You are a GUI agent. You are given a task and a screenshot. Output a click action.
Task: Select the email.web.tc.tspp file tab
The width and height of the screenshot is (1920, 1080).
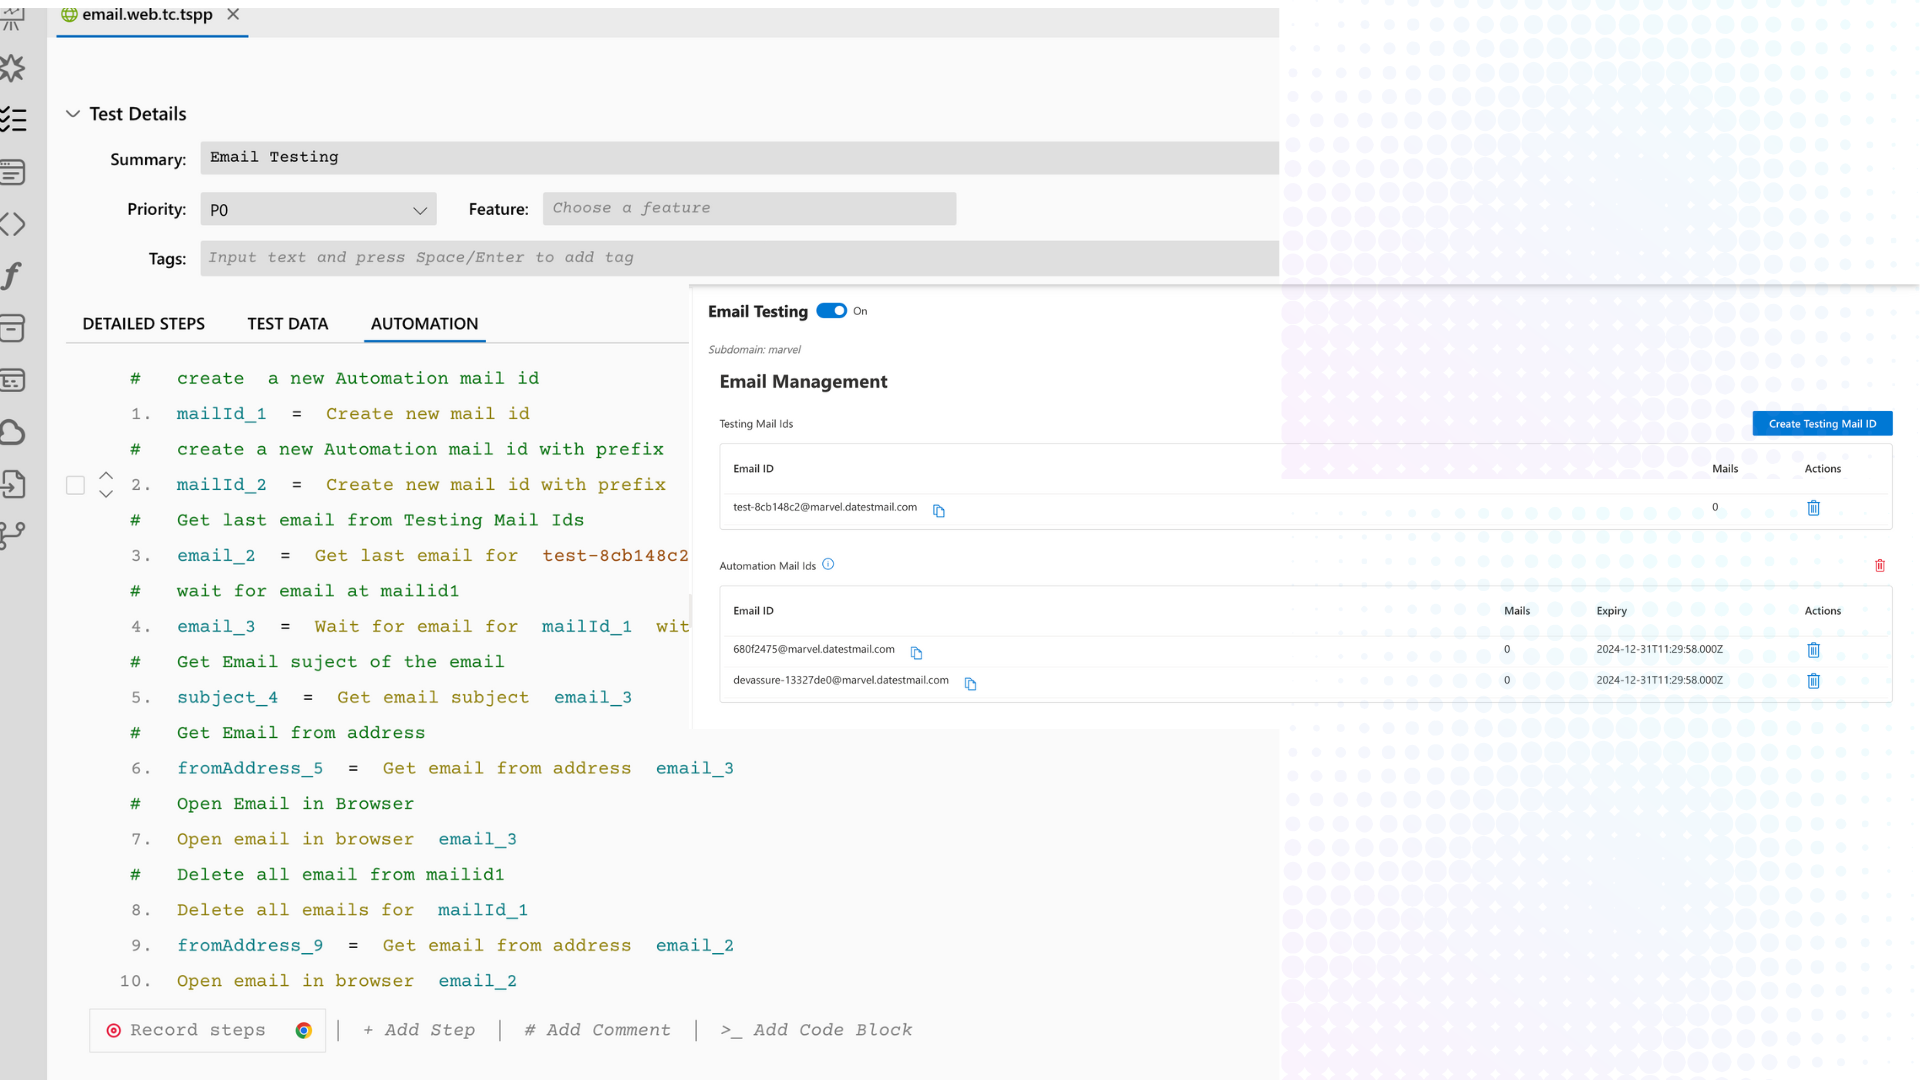(147, 14)
